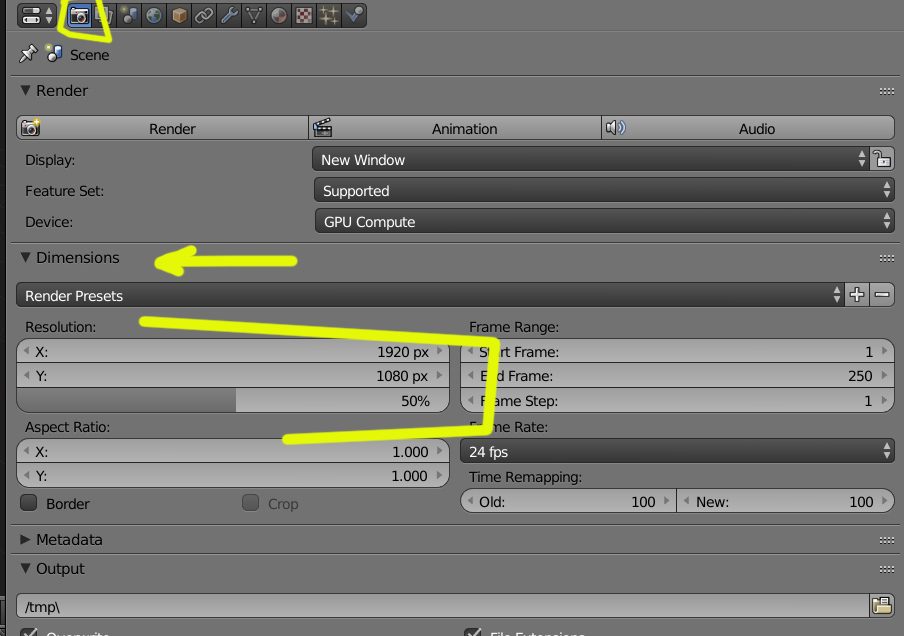The height and width of the screenshot is (636, 904).
Task: Click the Output panel drag grip
Action: [x=887, y=569]
